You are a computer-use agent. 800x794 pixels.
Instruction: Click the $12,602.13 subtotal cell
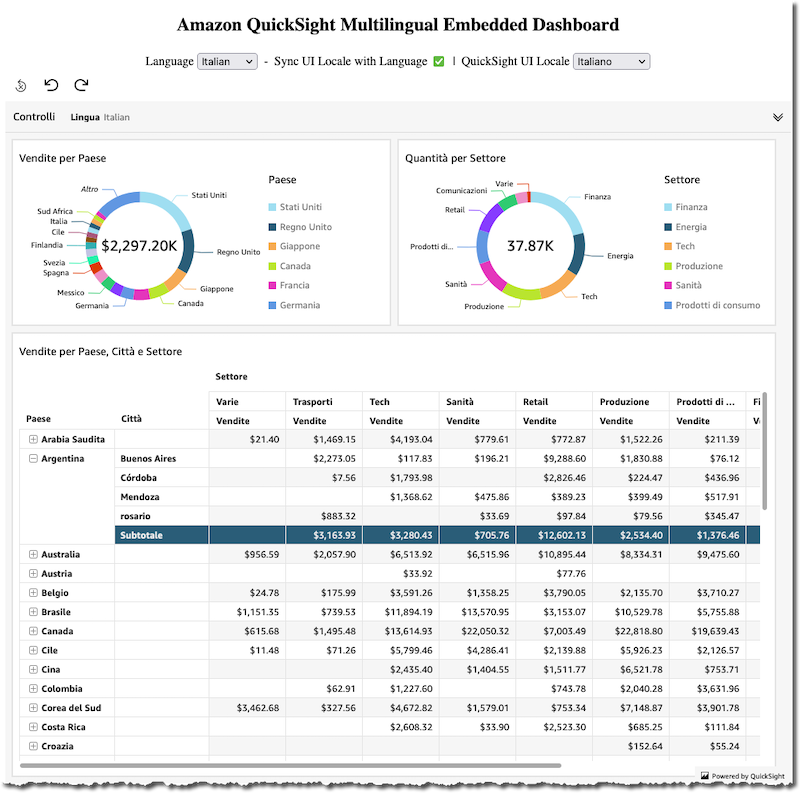coord(554,535)
